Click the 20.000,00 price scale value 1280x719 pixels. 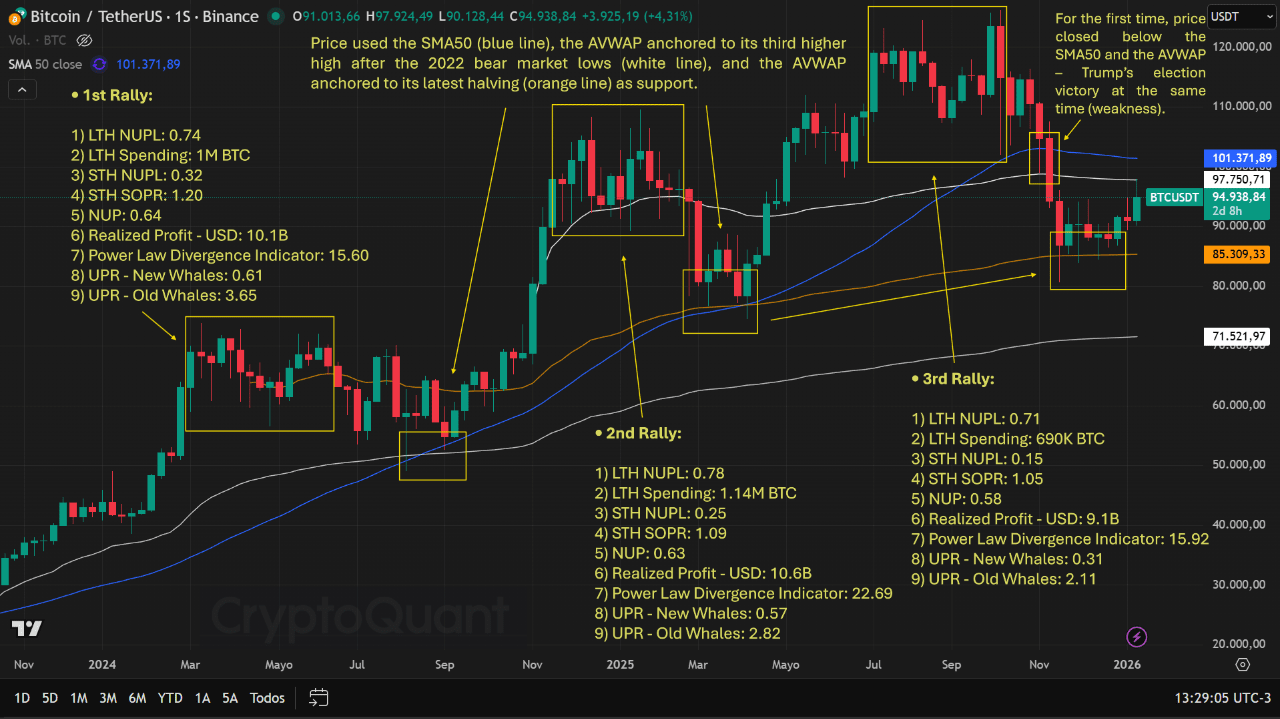[x=1241, y=644]
